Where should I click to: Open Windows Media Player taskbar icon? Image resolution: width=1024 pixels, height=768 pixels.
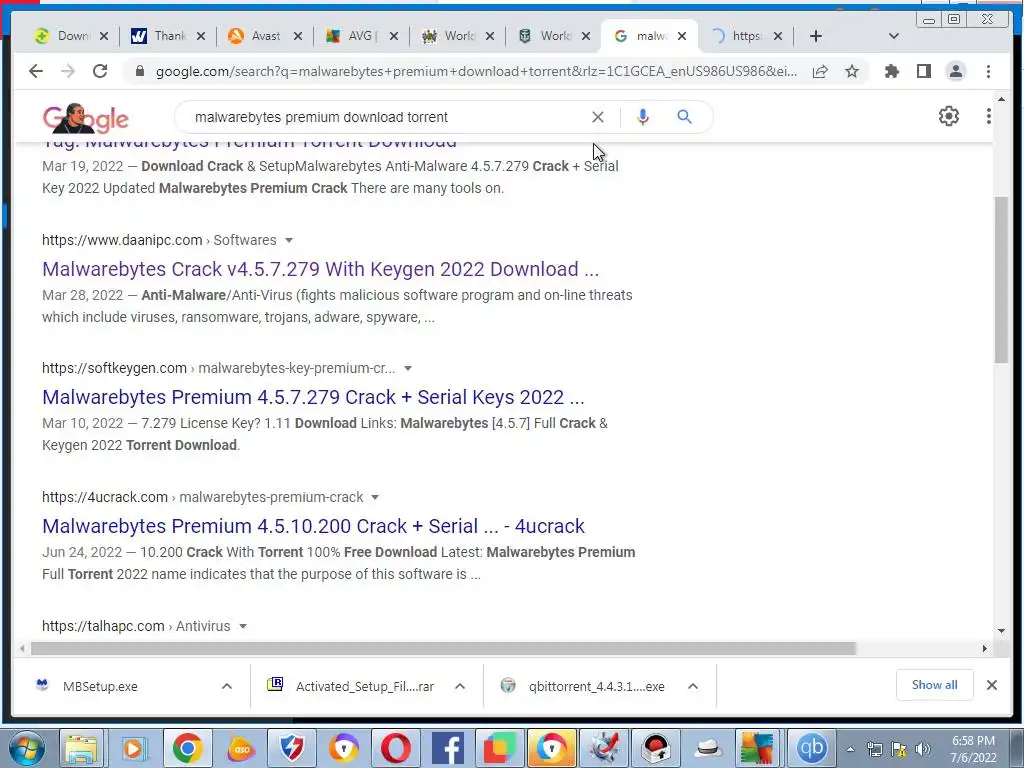(x=133, y=748)
